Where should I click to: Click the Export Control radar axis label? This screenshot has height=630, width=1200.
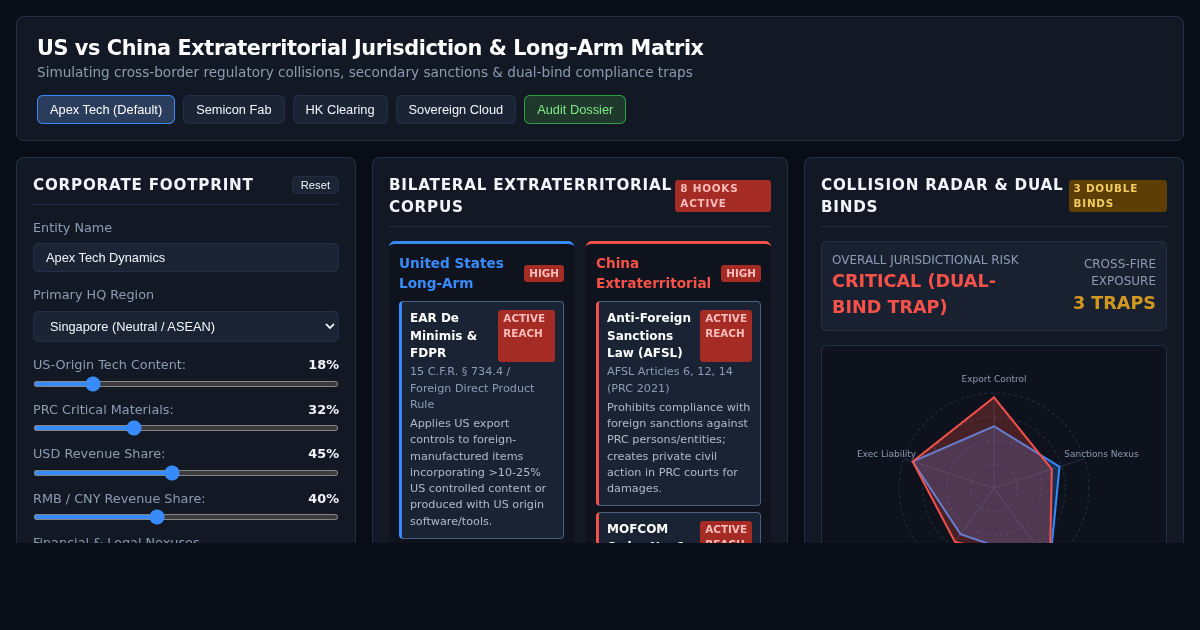pos(994,379)
